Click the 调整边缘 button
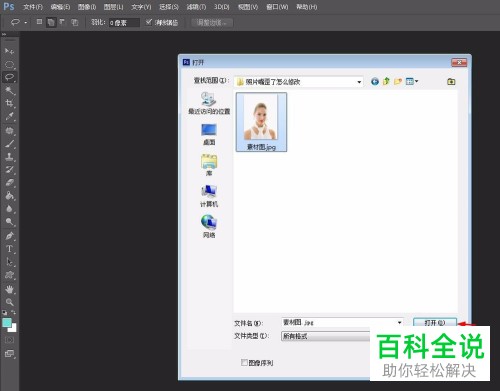This screenshot has height=391, width=500. pyautogui.click(x=212, y=23)
